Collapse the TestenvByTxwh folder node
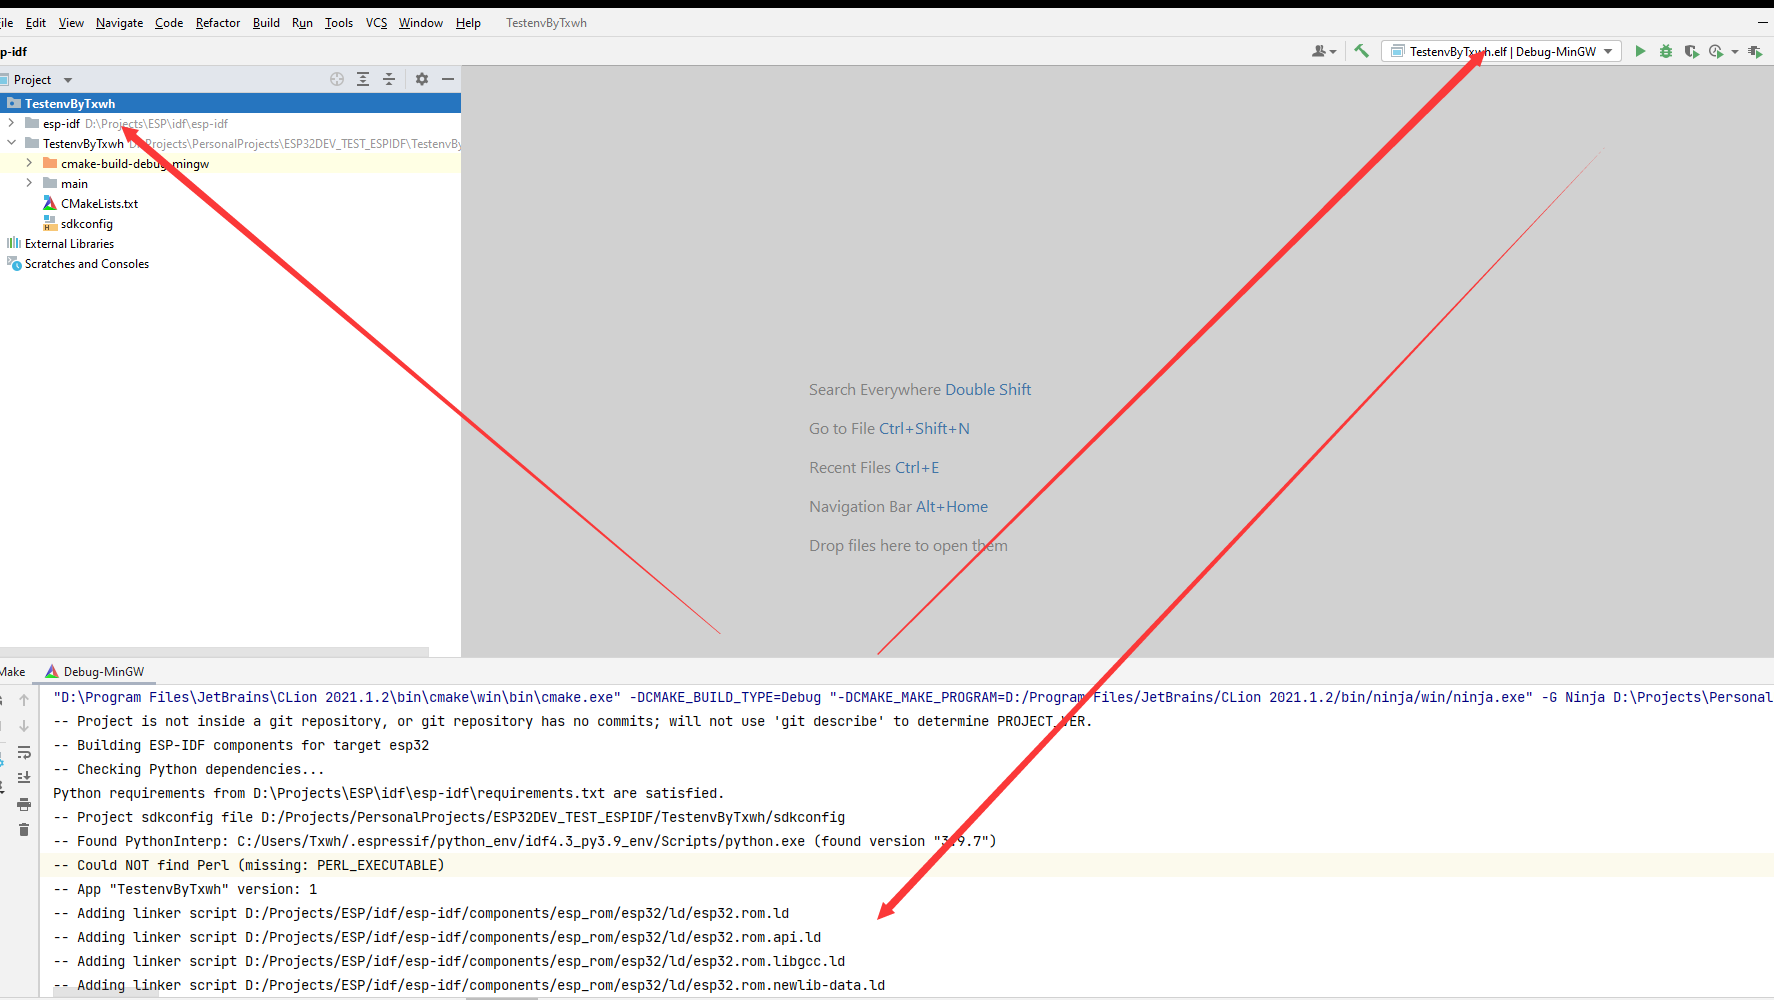 coord(11,143)
